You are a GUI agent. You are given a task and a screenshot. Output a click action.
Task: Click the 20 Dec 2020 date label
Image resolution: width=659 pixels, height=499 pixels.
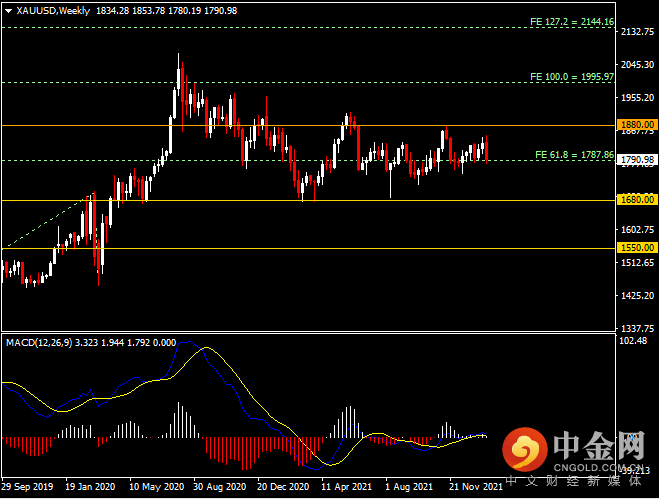(x=283, y=487)
